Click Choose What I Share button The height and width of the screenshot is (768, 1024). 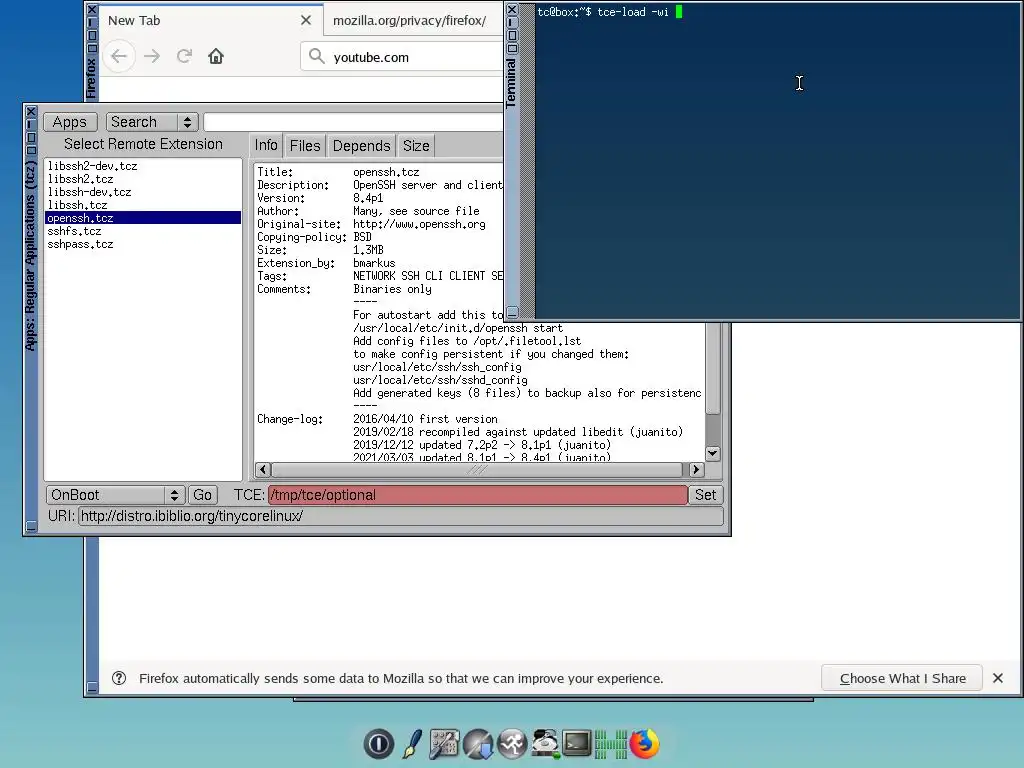tap(902, 678)
